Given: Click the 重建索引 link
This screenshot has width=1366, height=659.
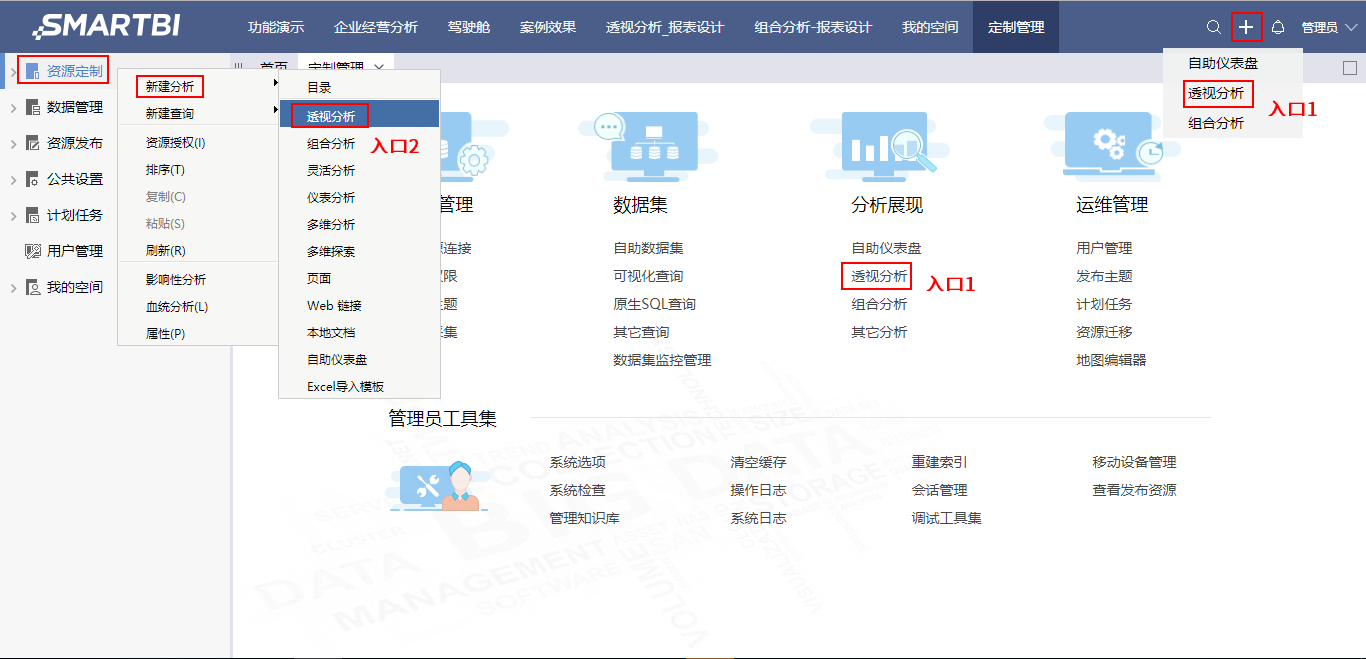Looking at the screenshot, I should click(939, 462).
